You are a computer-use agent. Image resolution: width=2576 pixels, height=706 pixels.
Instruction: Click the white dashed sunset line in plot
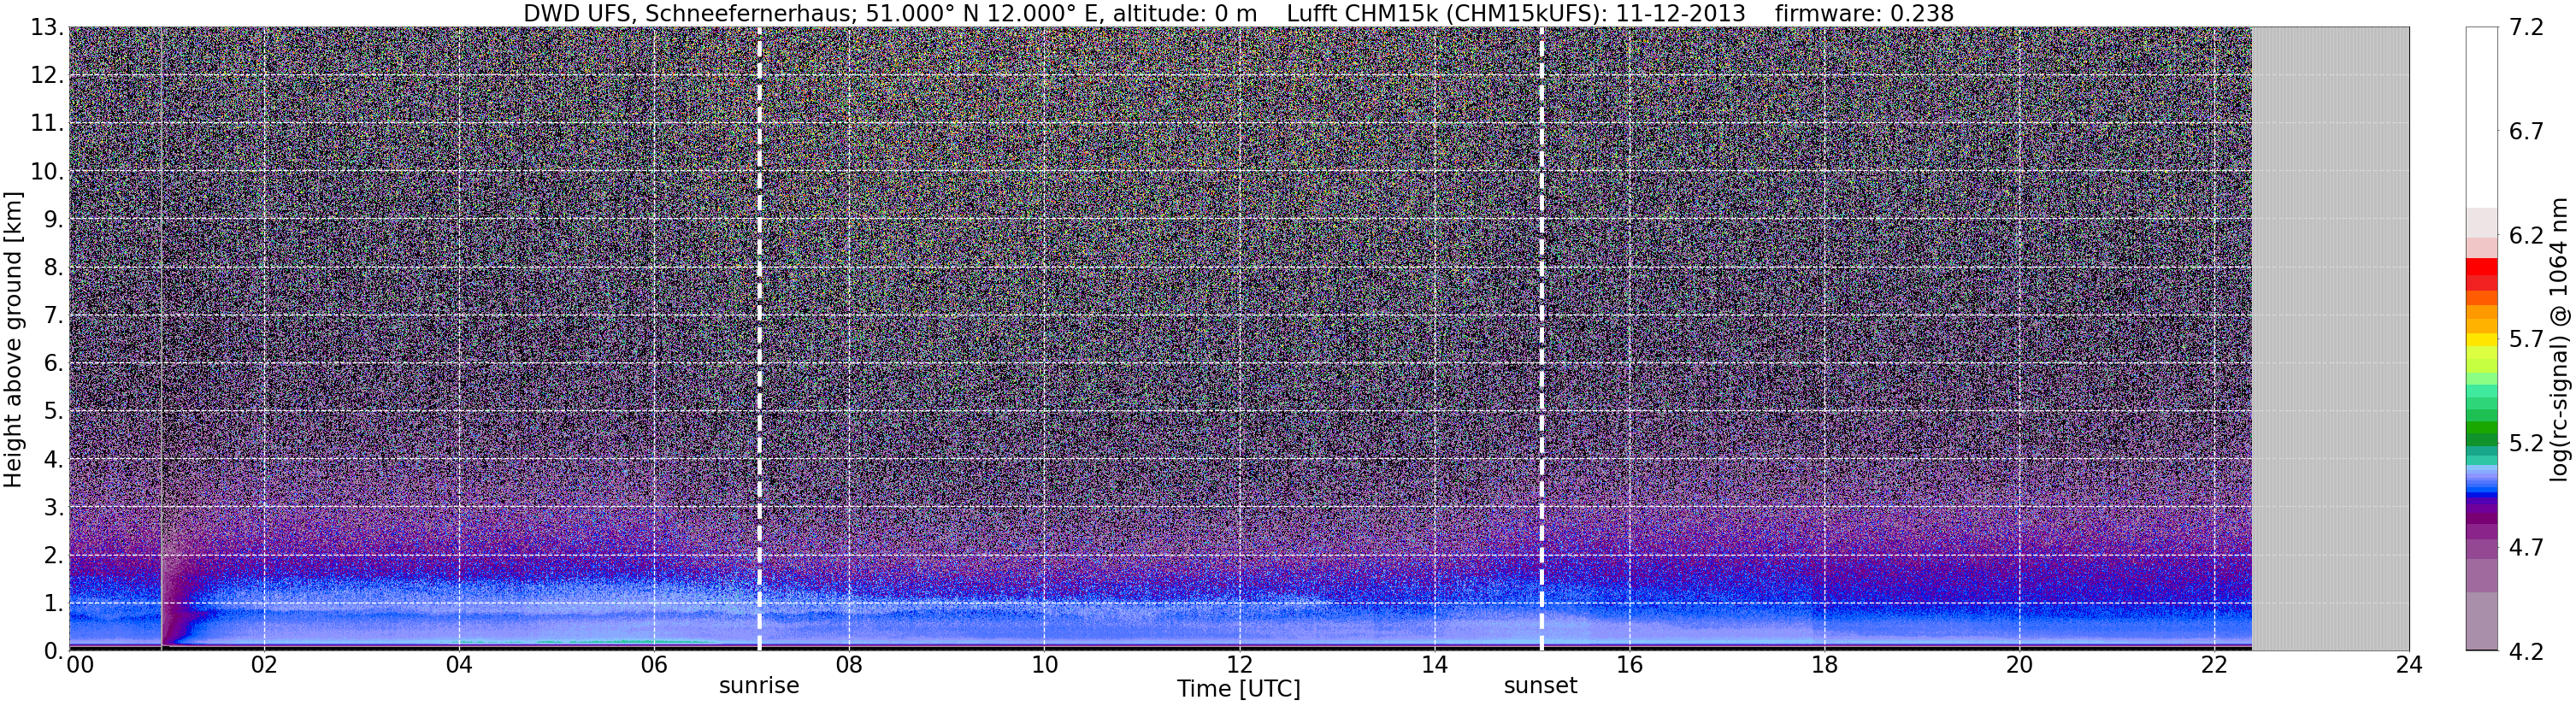pos(1541,339)
